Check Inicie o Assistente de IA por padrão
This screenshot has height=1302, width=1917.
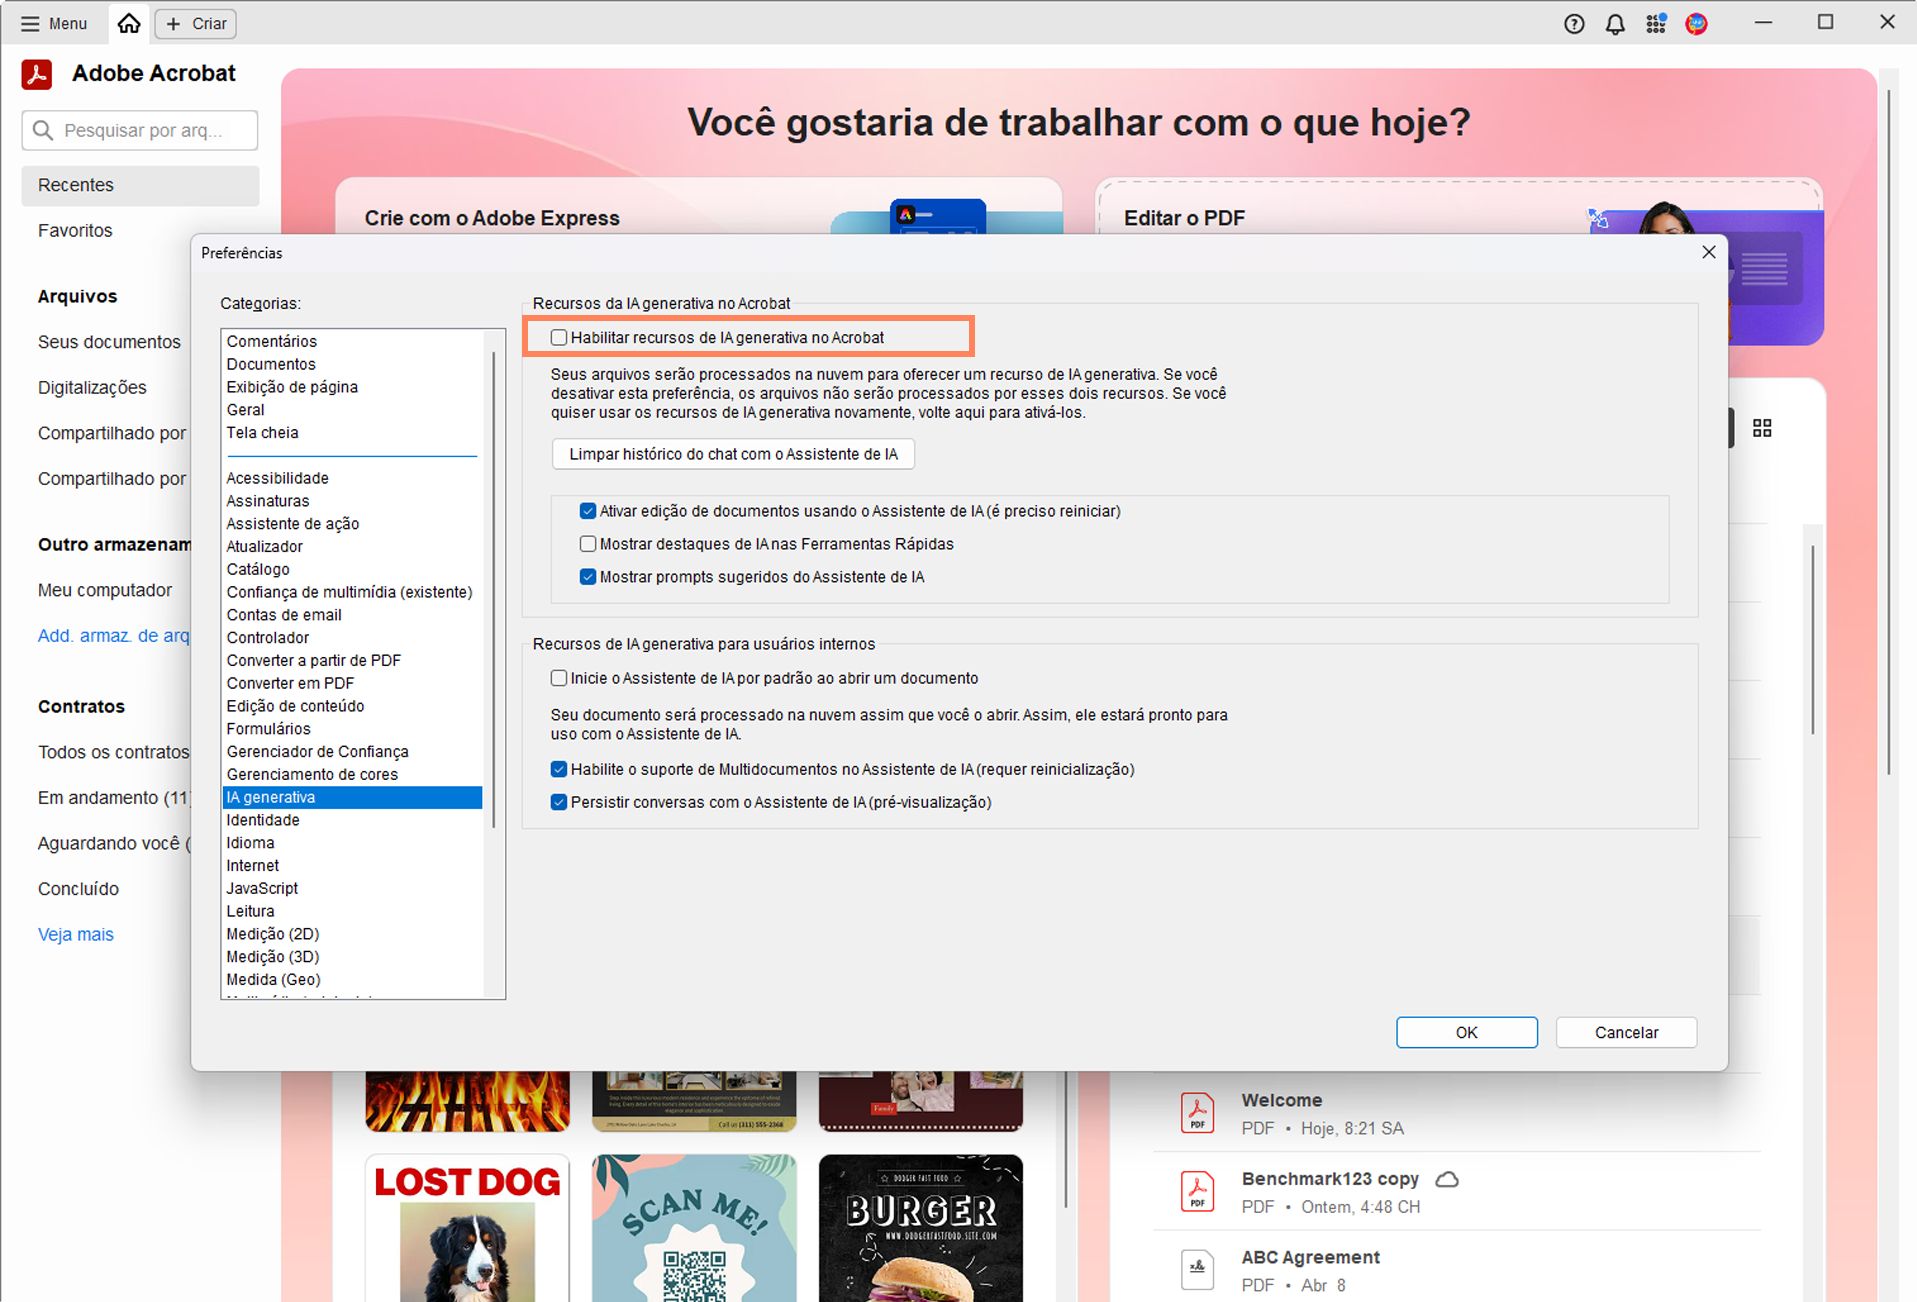pos(559,678)
